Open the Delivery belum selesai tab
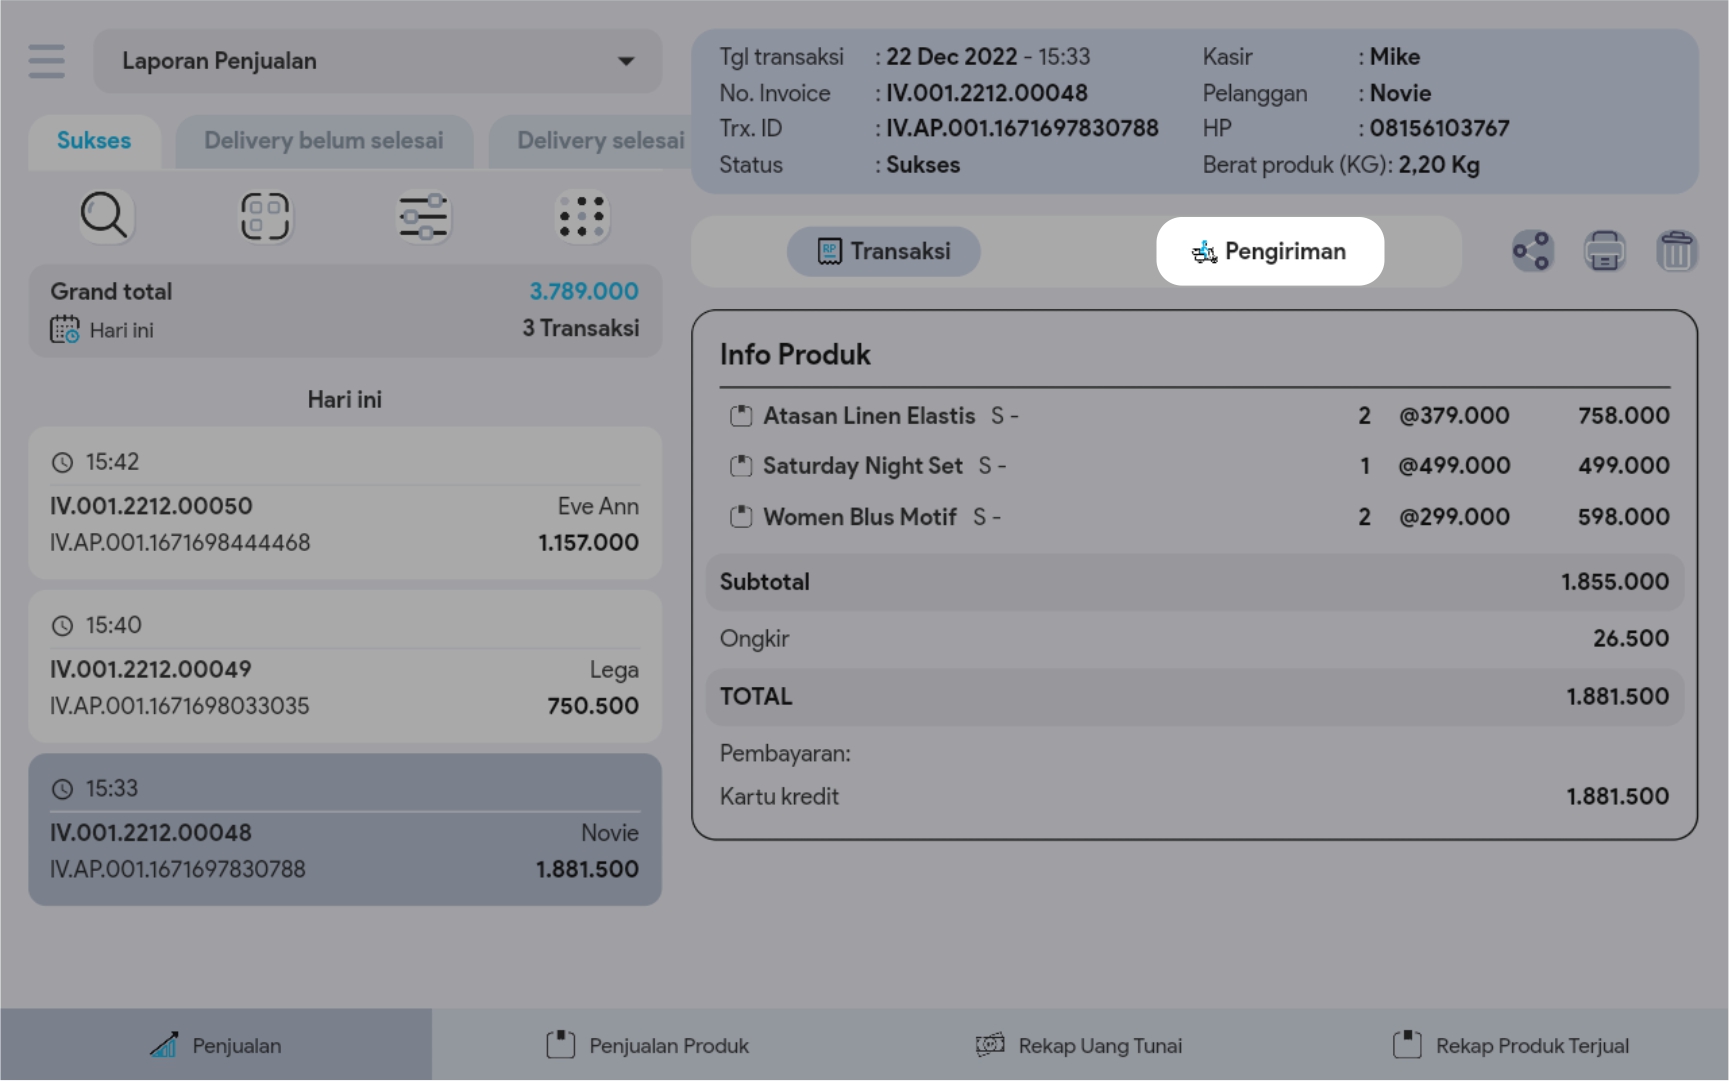This screenshot has width=1729, height=1081. (323, 141)
